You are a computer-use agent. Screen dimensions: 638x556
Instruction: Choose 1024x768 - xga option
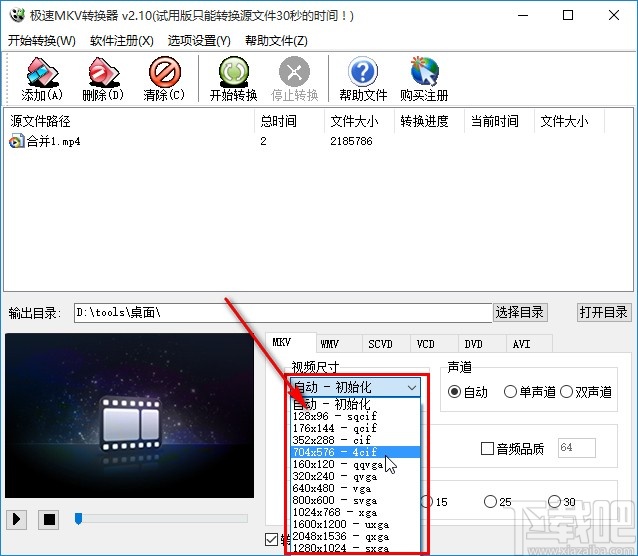pyautogui.click(x=356, y=512)
